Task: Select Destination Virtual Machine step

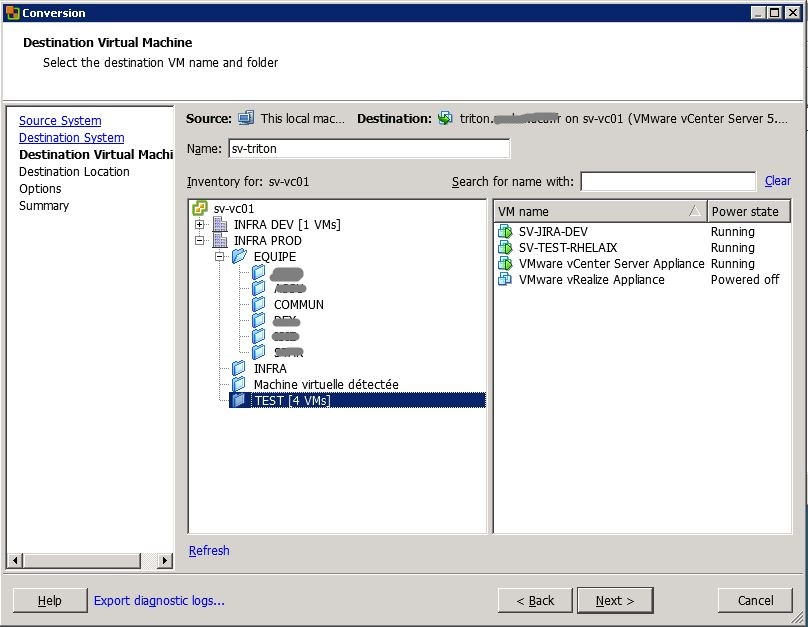Action: point(96,155)
